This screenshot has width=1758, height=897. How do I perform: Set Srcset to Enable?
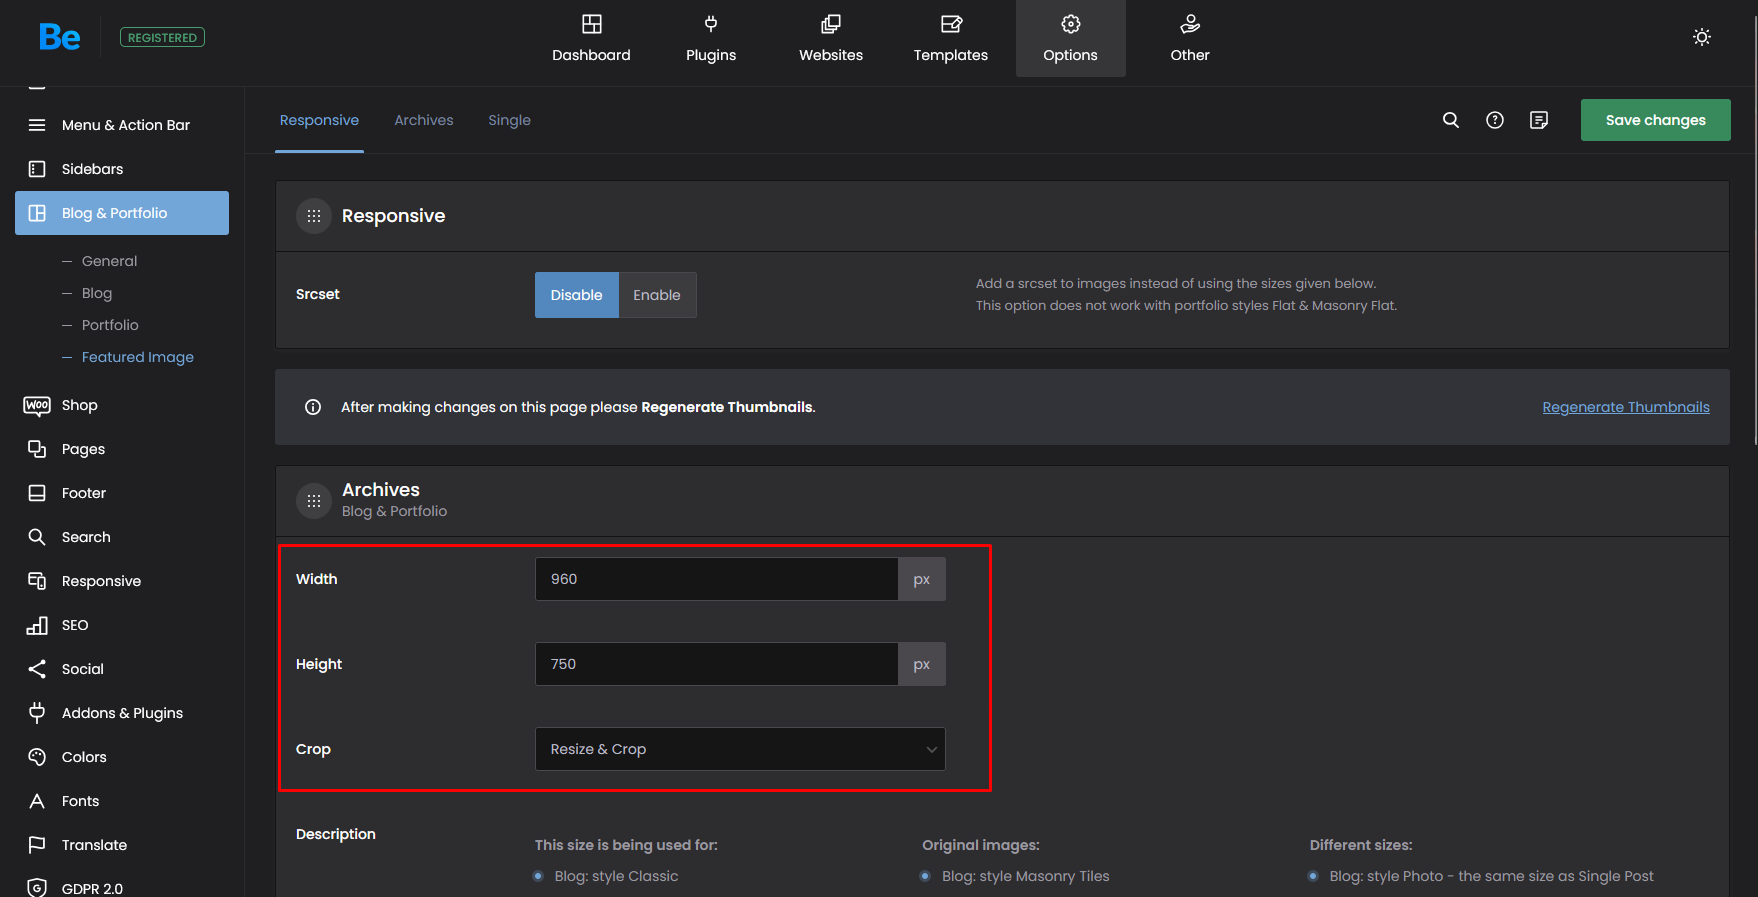coord(657,295)
